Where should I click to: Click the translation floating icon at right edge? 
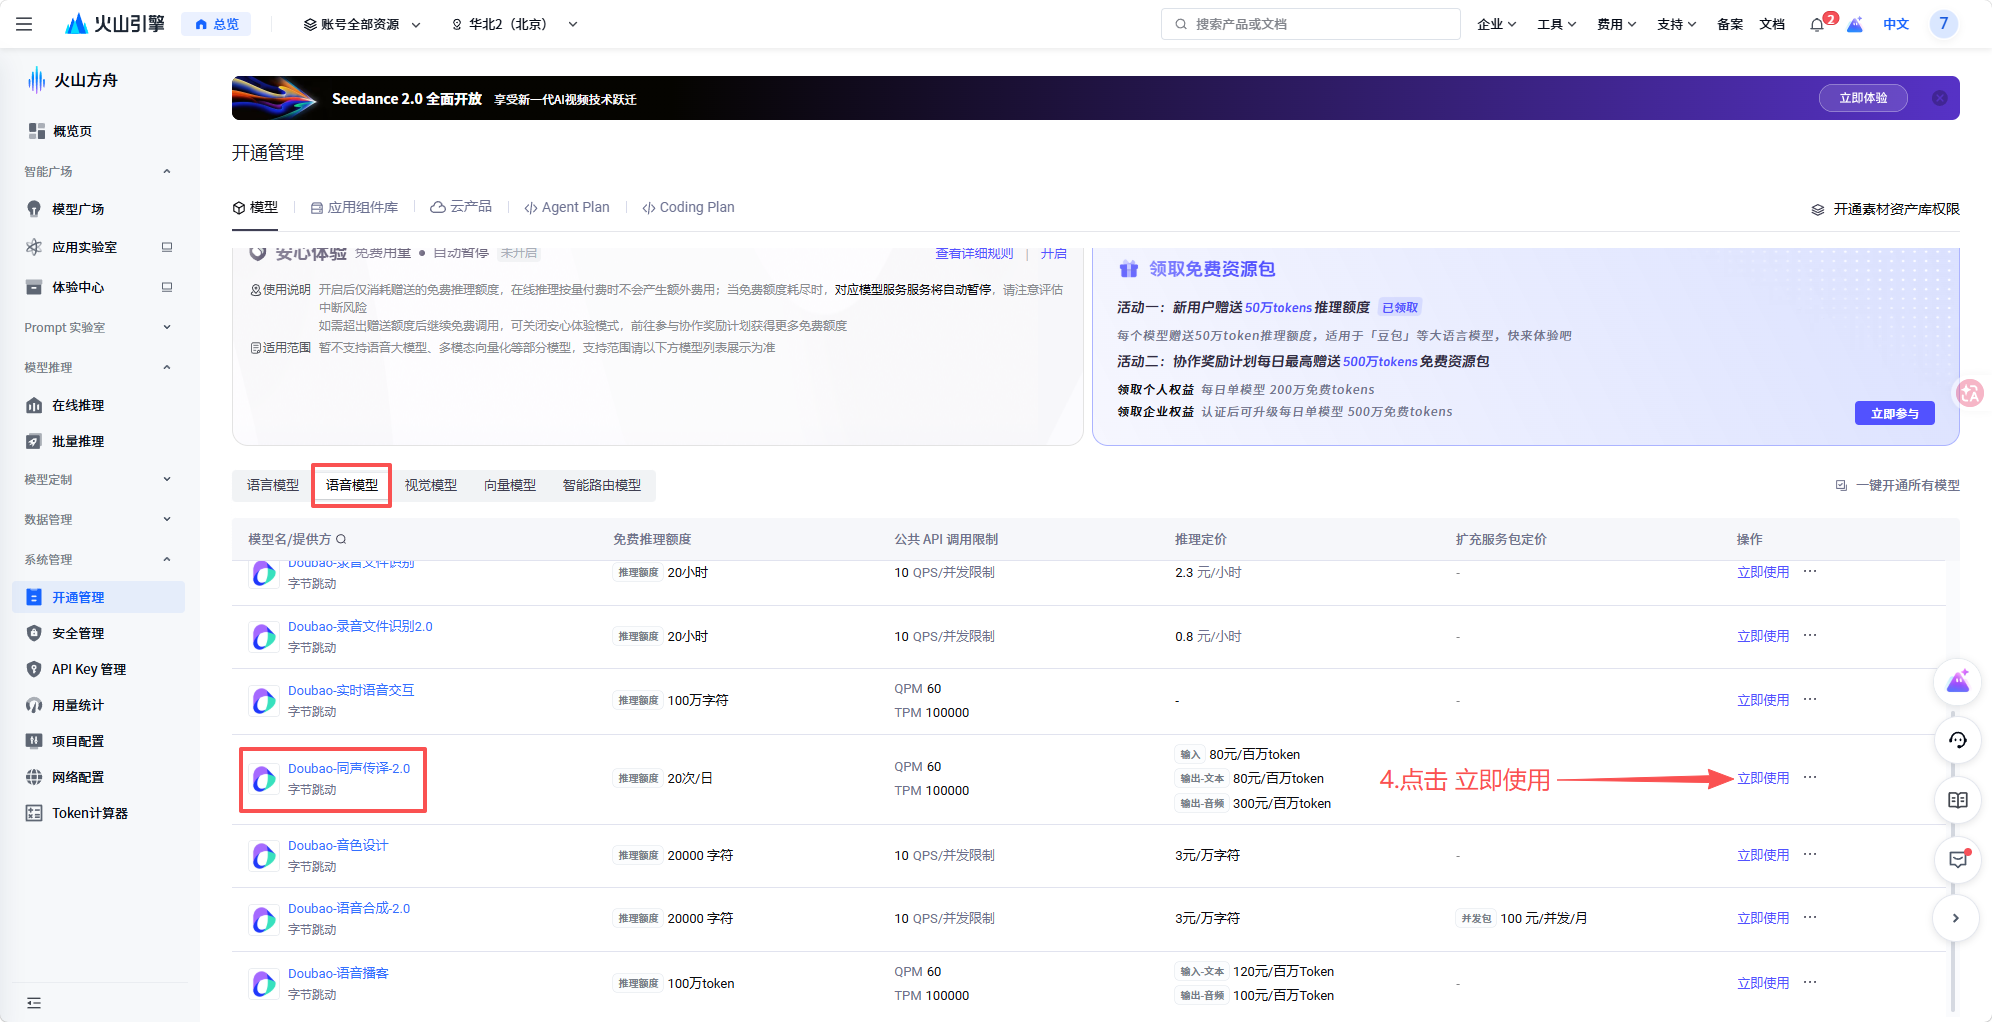tap(1969, 393)
